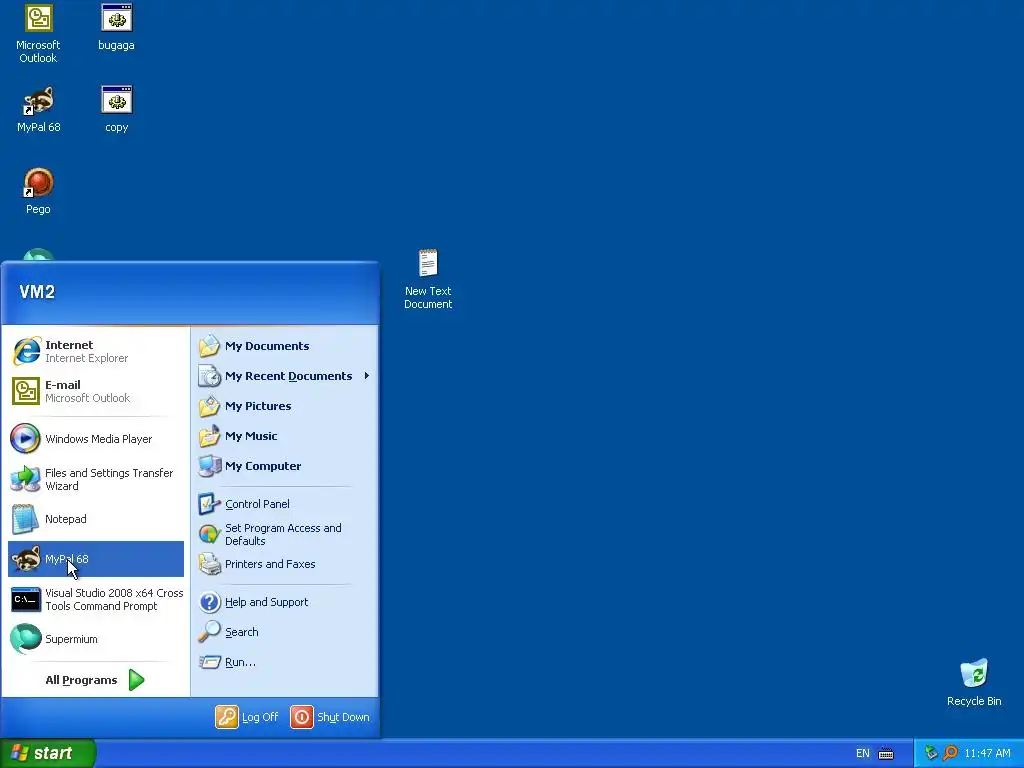Click the start button on the taskbar
The height and width of the screenshot is (768, 1024).
point(48,753)
